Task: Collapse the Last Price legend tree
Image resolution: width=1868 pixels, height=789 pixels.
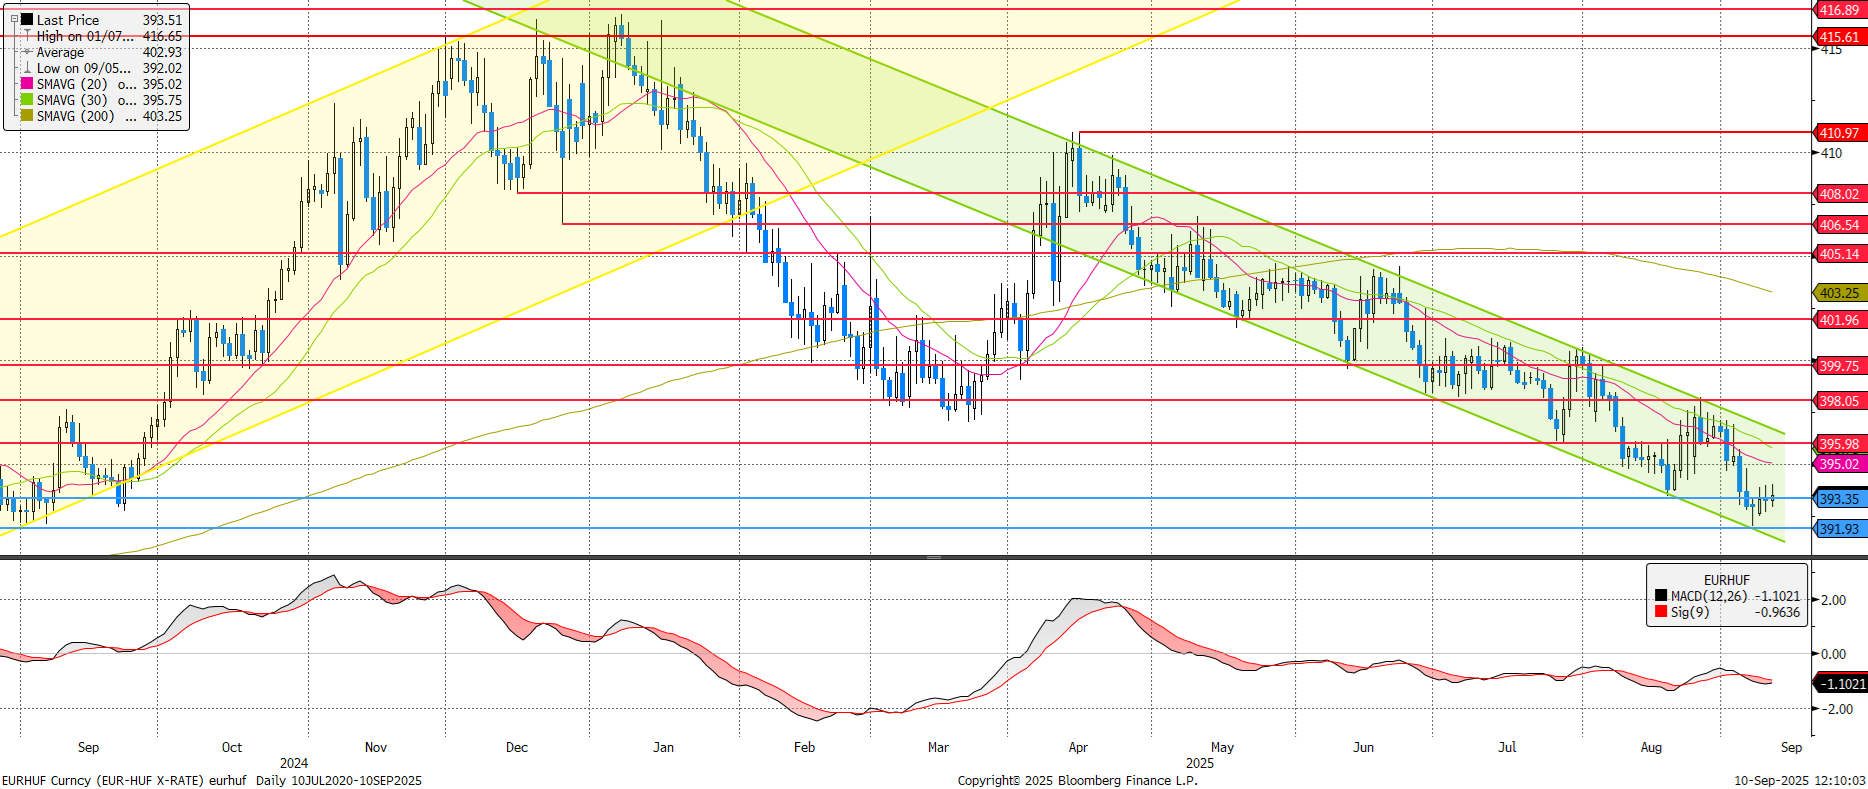Action: [x=13, y=19]
